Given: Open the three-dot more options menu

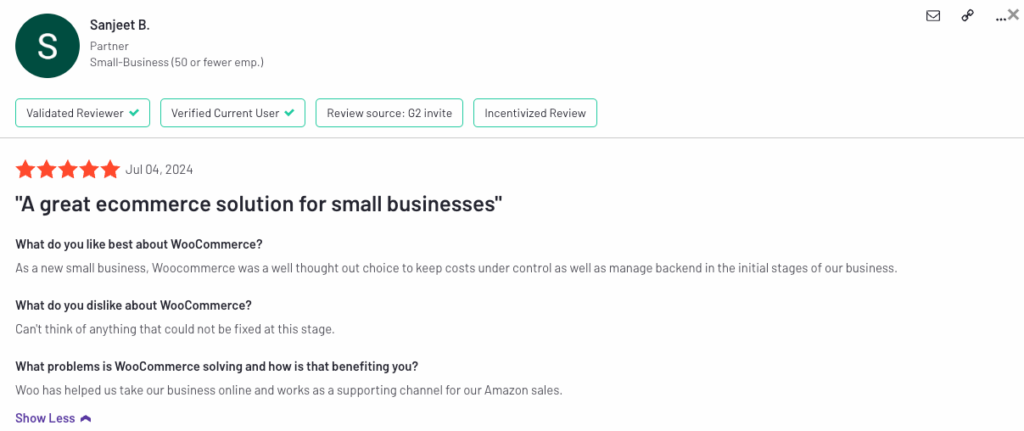Looking at the screenshot, I should pyautogui.click(x=1000, y=18).
